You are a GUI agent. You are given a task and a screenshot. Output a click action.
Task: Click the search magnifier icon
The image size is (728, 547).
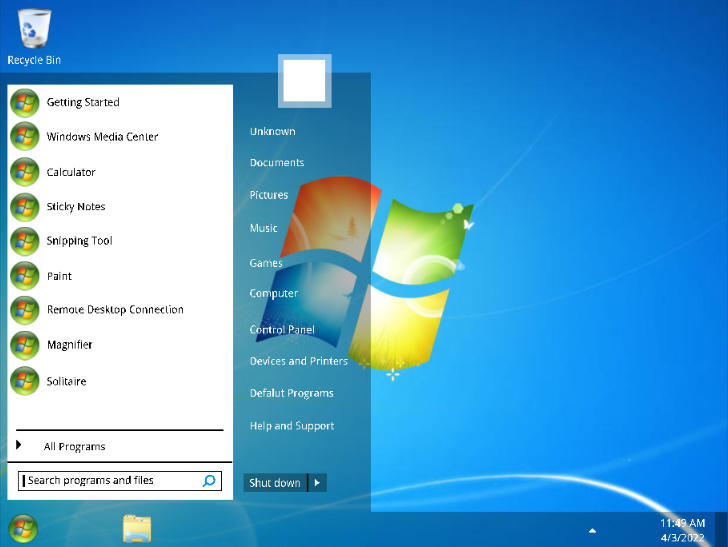pyautogui.click(x=209, y=481)
